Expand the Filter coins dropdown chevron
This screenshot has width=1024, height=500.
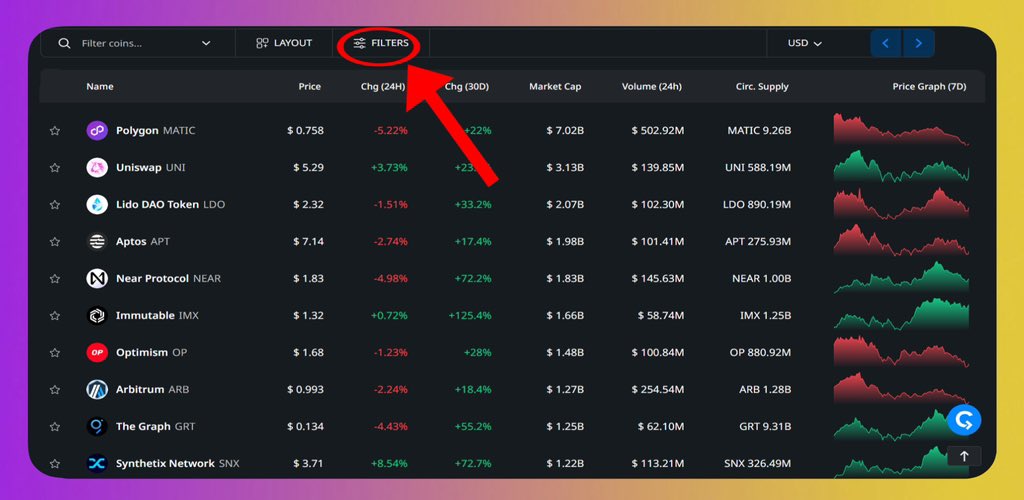206,43
